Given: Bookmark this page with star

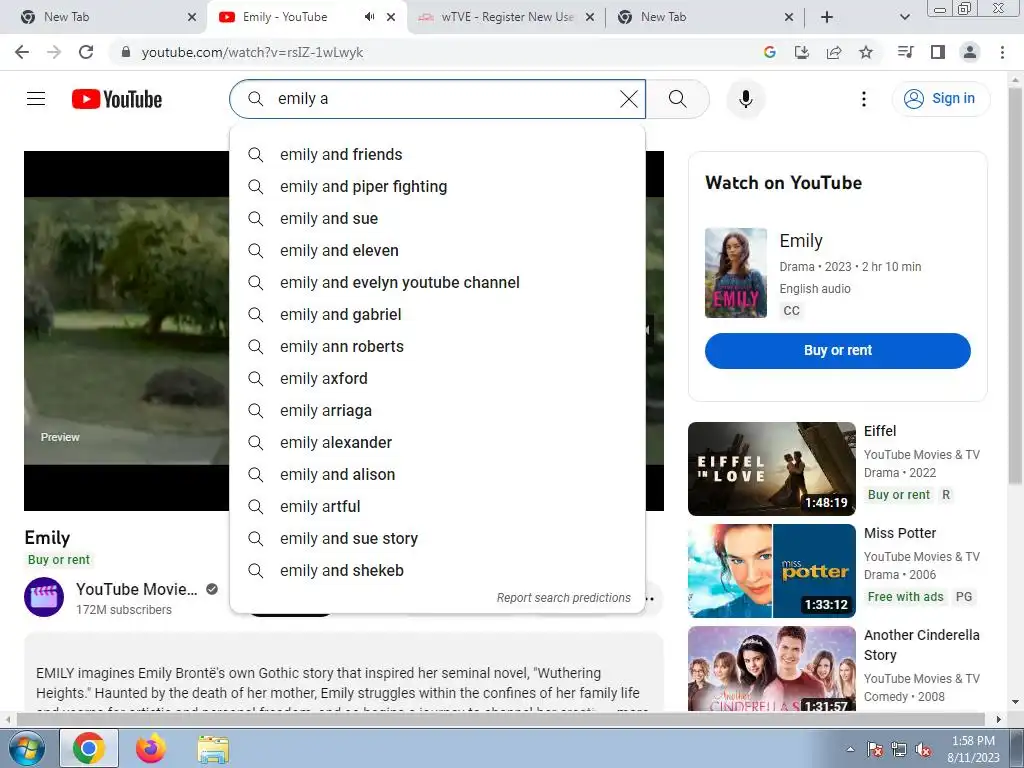Looking at the screenshot, I should tap(866, 52).
